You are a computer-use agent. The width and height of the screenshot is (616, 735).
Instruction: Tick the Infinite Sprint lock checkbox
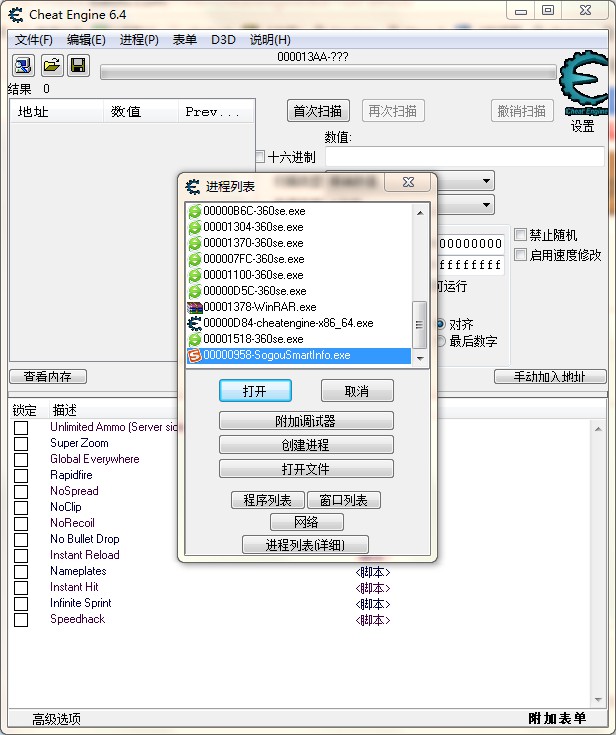click(x=21, y=603)
